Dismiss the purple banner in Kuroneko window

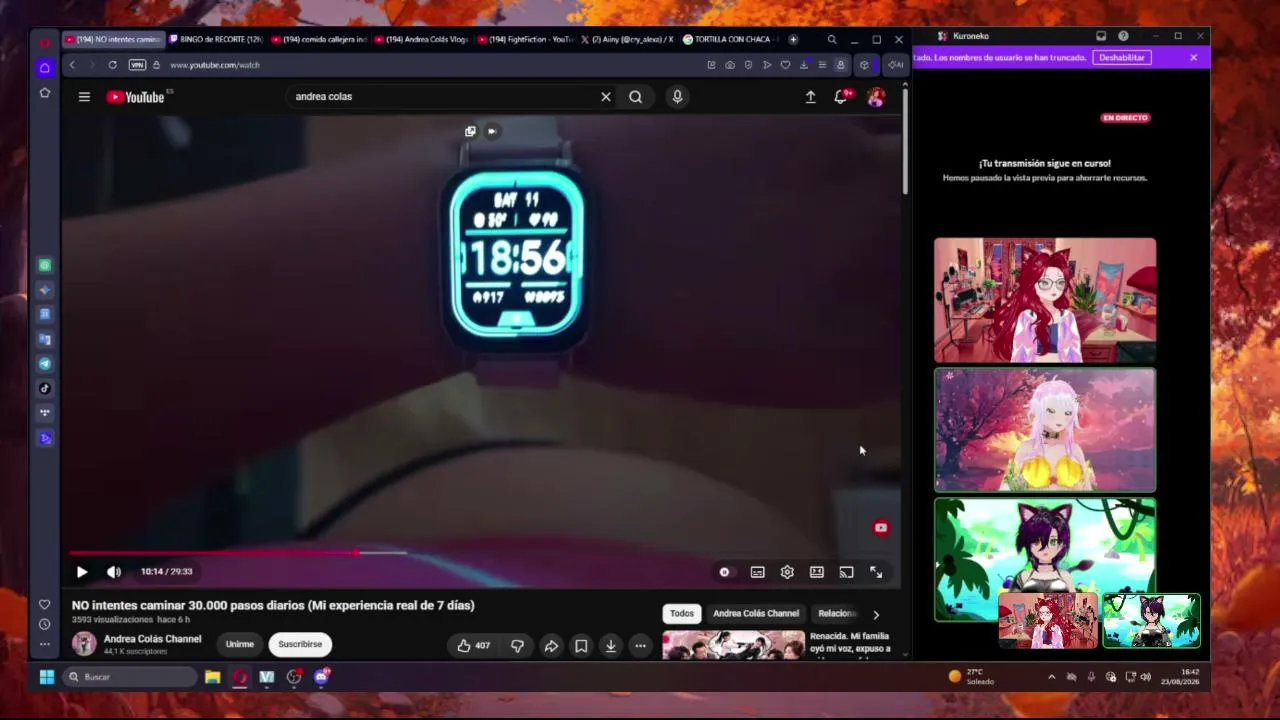click(x=1193, y=58)
